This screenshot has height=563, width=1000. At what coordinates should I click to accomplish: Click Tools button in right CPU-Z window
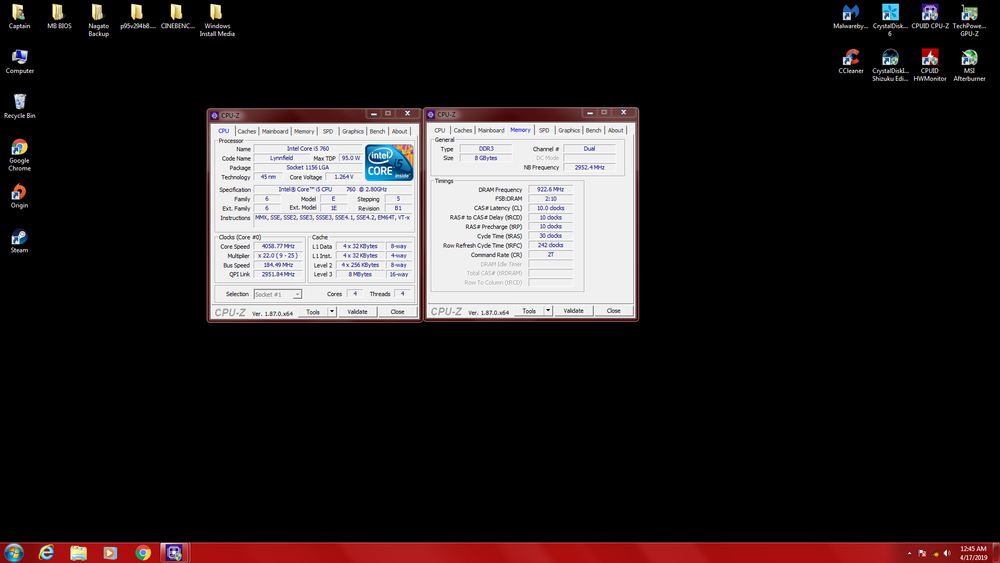(529, 311)
